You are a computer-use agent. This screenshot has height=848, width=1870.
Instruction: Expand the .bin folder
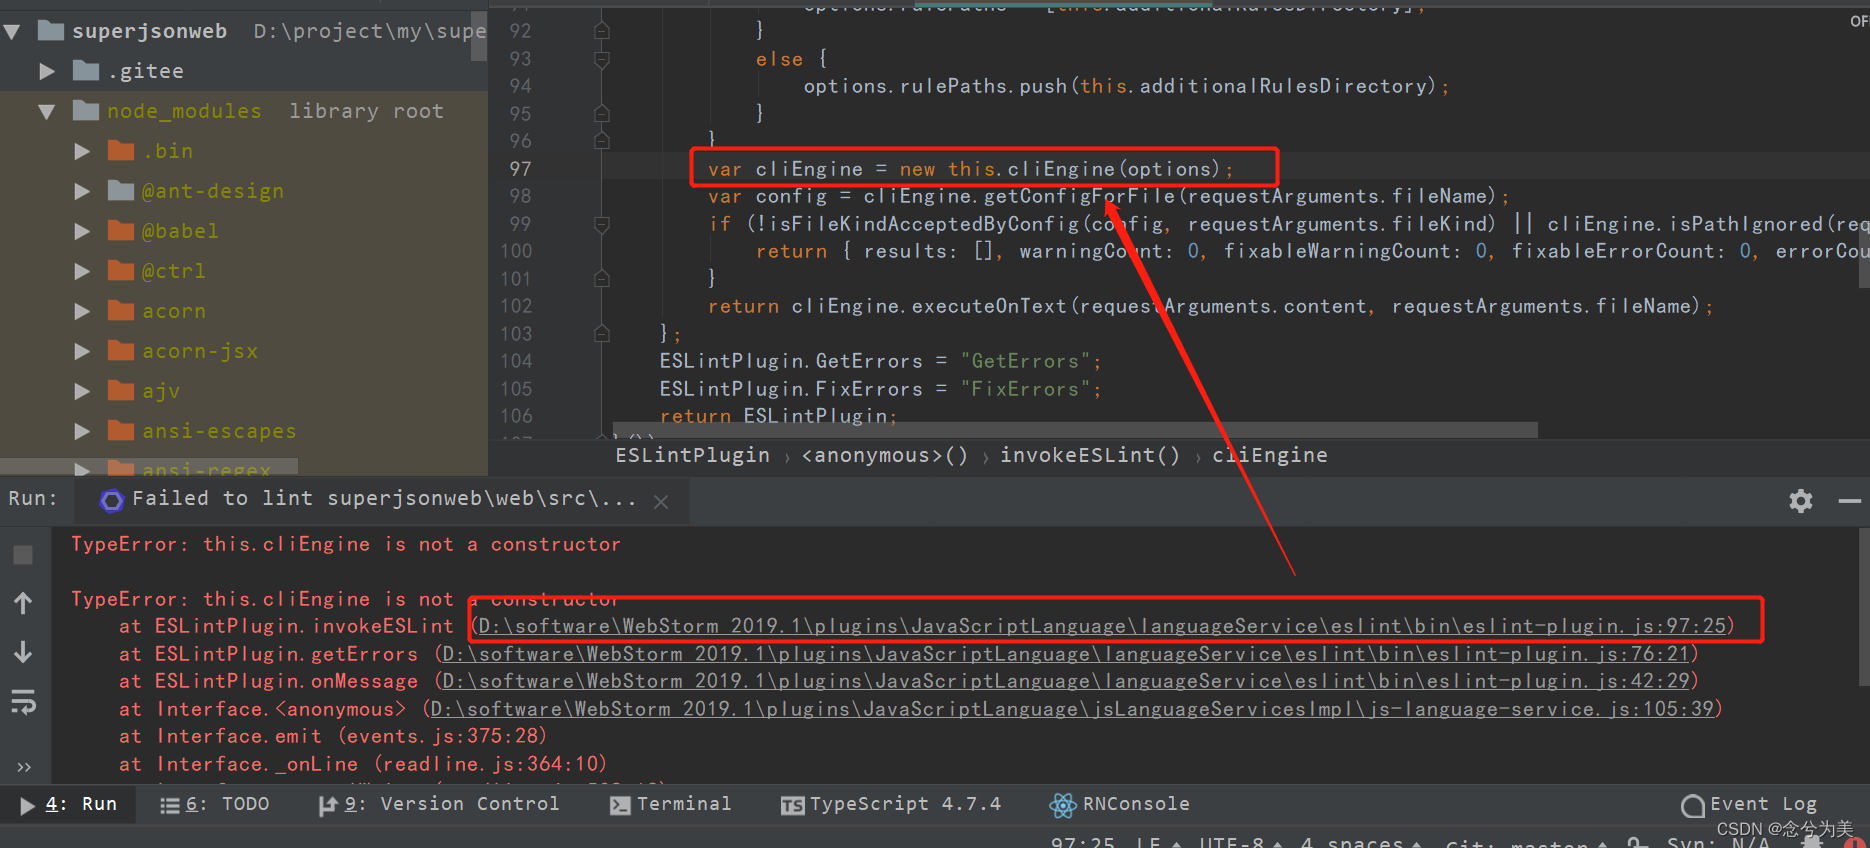pos(82,151)
